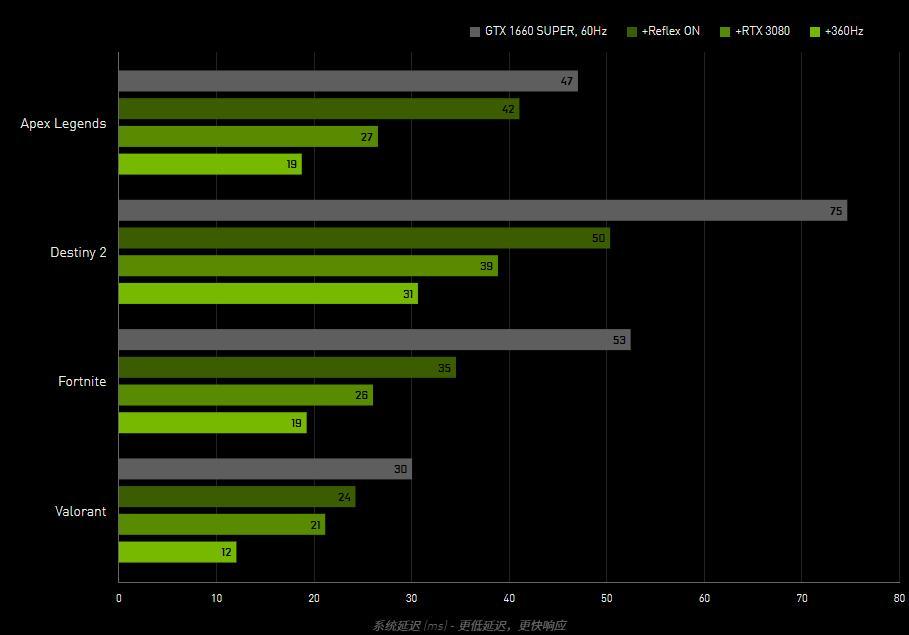Click the Fortnite bar valued 35
Viewport: 909px width, 635px height.
tap(287, 368)
